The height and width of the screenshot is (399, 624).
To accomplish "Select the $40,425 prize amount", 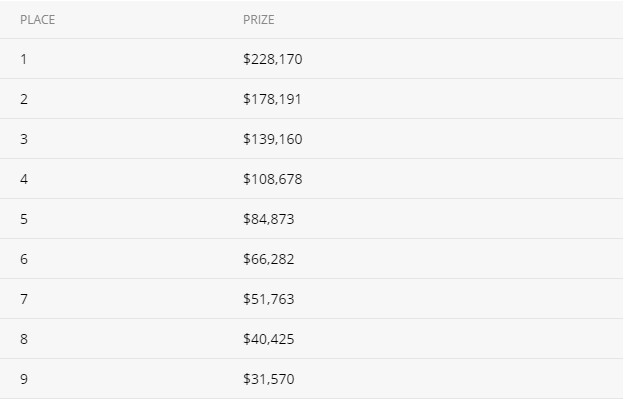I will 269,339.
